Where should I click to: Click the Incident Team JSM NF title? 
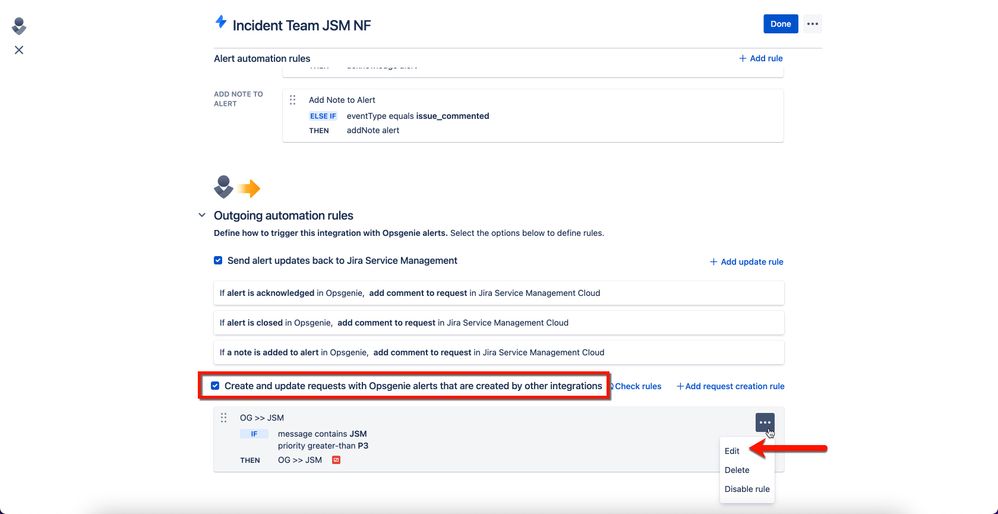(302, 25)
